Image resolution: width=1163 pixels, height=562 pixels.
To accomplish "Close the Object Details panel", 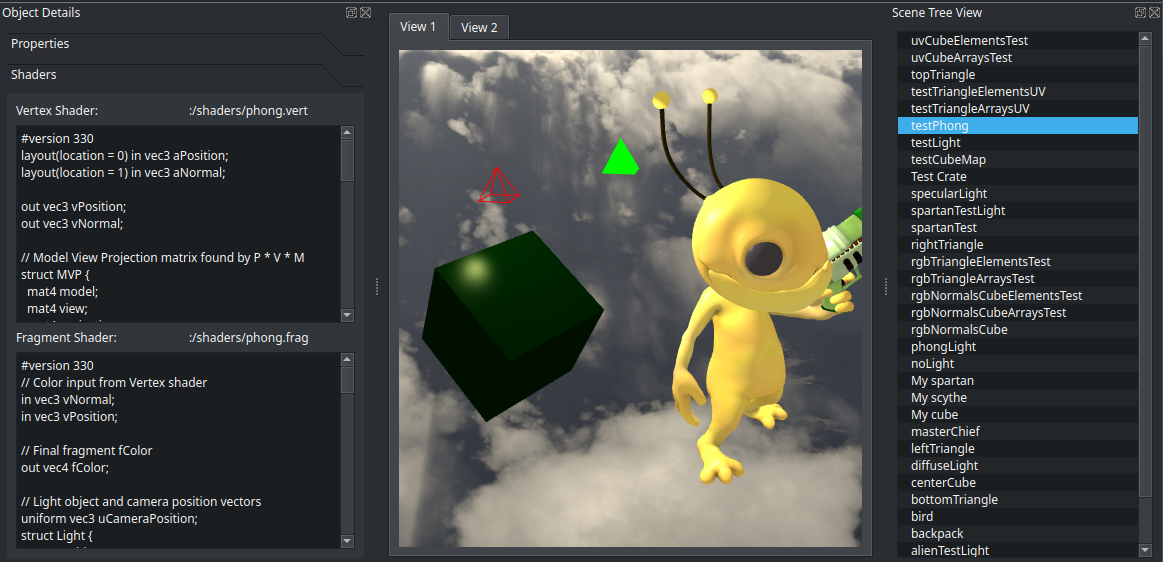I will coord(365,13).
